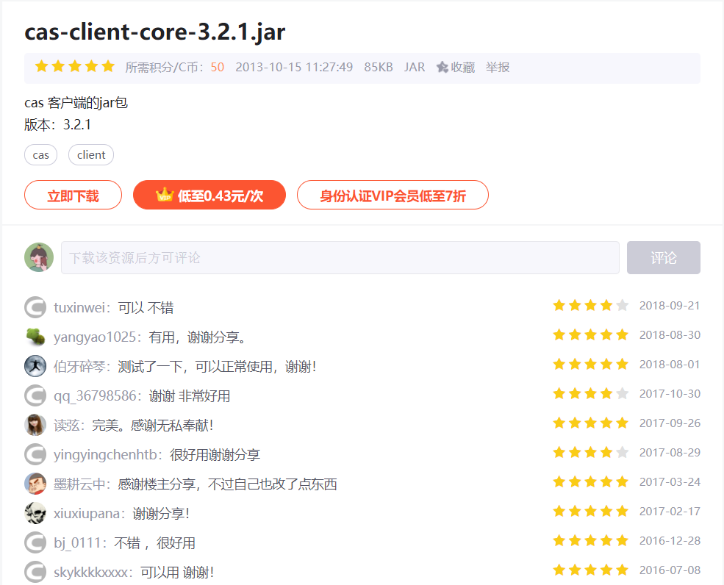Click yingyingchenhtb's four-star rating
This screenshot has height=585, width=724.
click(591, 452)
